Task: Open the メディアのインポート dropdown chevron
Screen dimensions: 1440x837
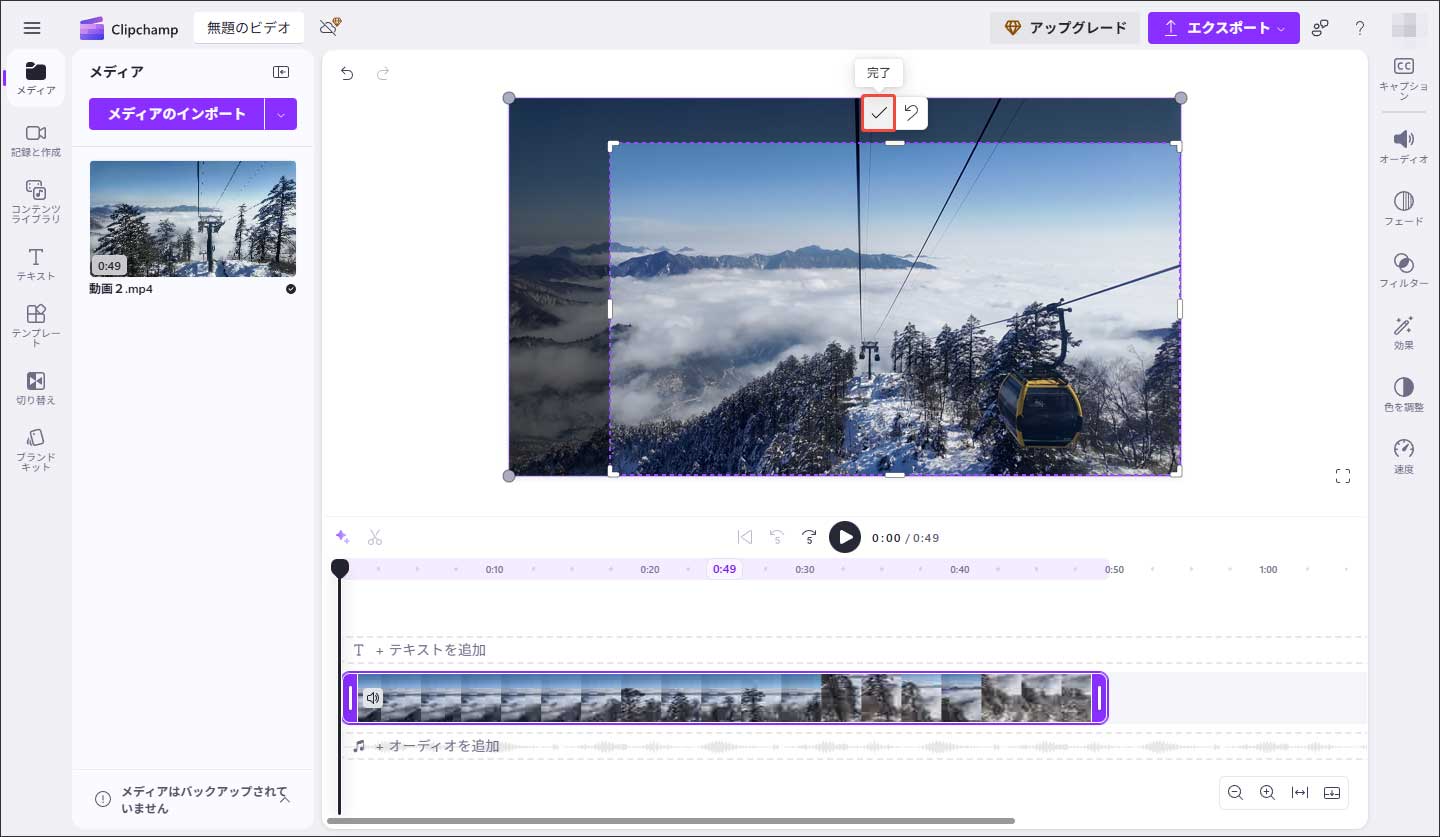Action: [x=281, y=114]
